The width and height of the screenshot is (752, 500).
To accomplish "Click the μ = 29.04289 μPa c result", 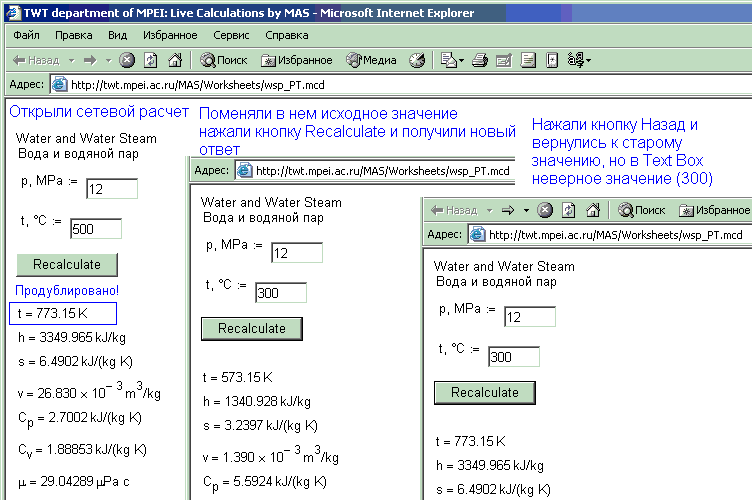I will (74, 481).
